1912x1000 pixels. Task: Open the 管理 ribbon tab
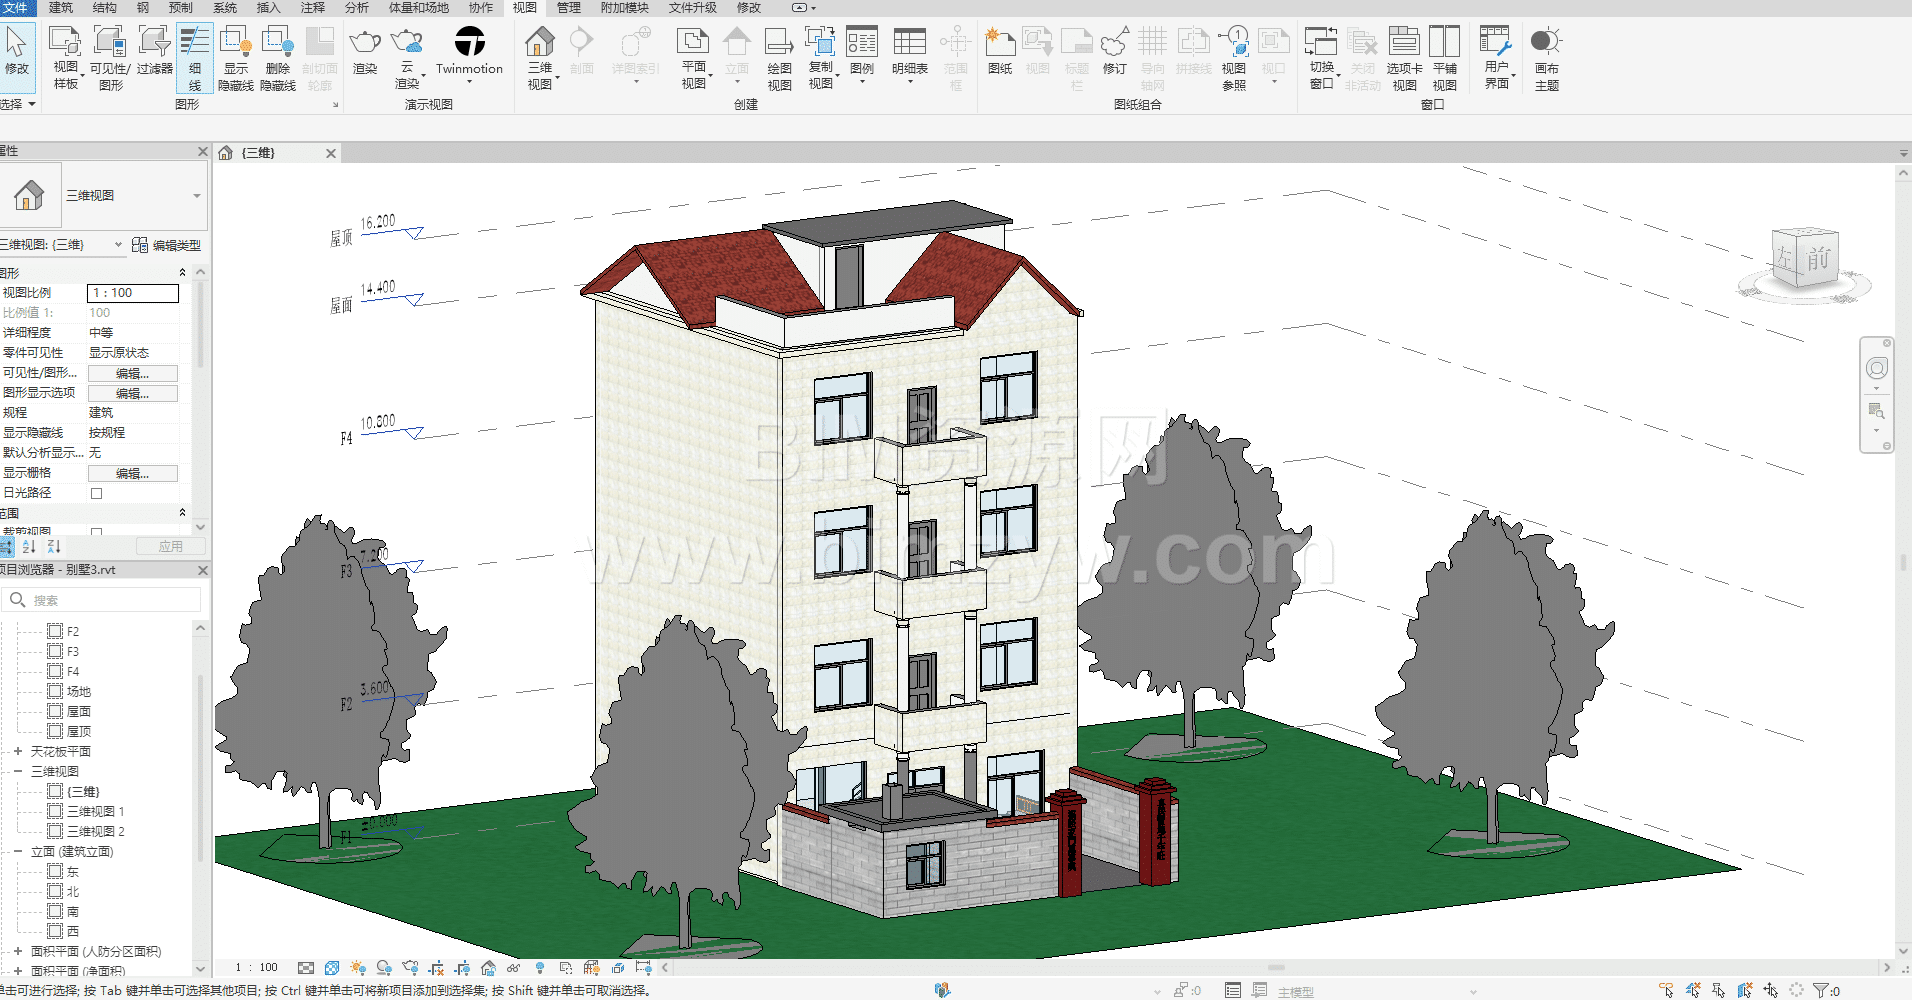point(568,8)
